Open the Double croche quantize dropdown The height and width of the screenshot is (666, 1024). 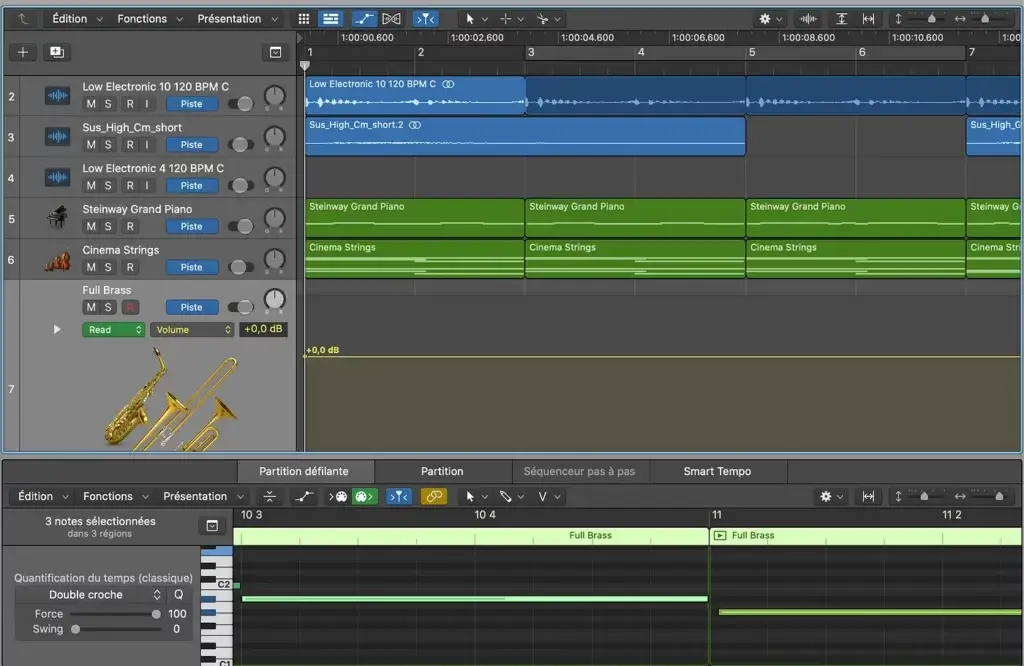pyautogui.click(x=89, y=595)
